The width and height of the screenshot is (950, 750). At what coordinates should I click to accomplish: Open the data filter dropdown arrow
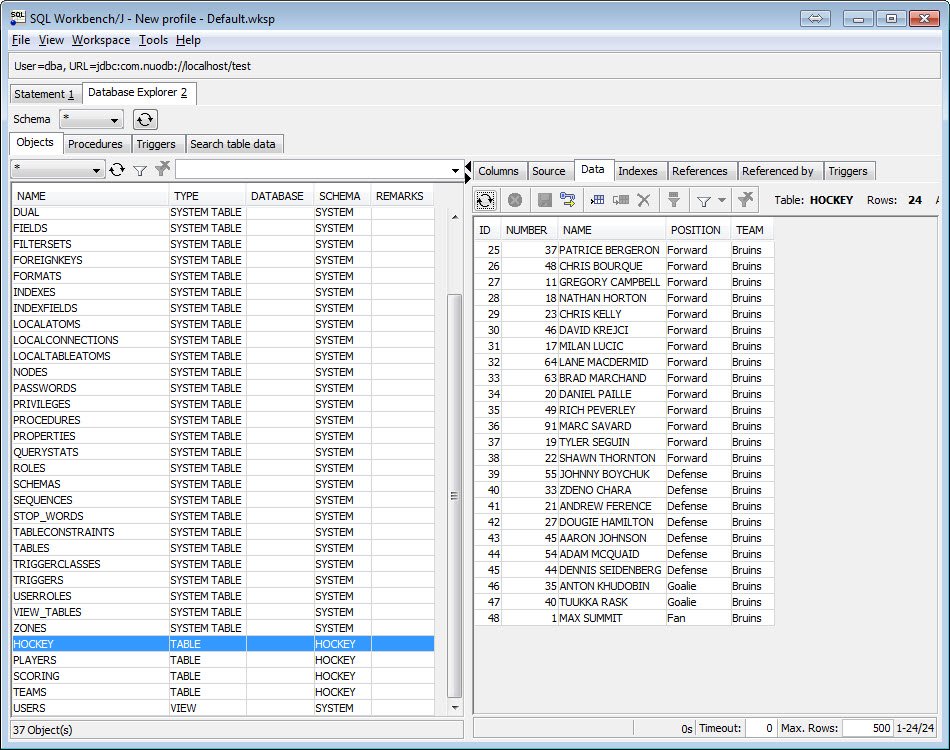coord(721,200)
